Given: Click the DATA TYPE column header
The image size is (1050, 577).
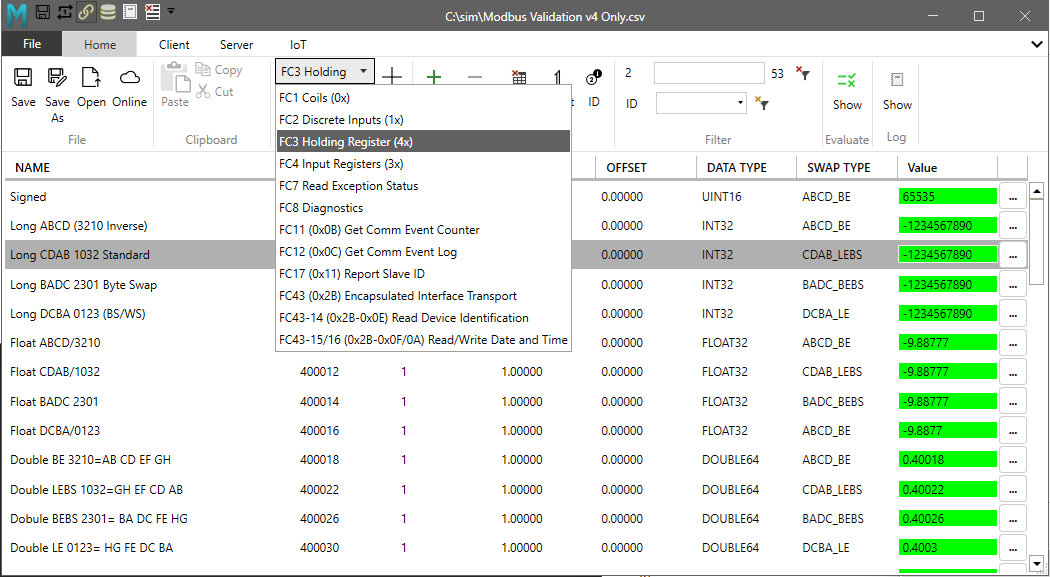Looking at the screenshot, I should coord(737,167).
